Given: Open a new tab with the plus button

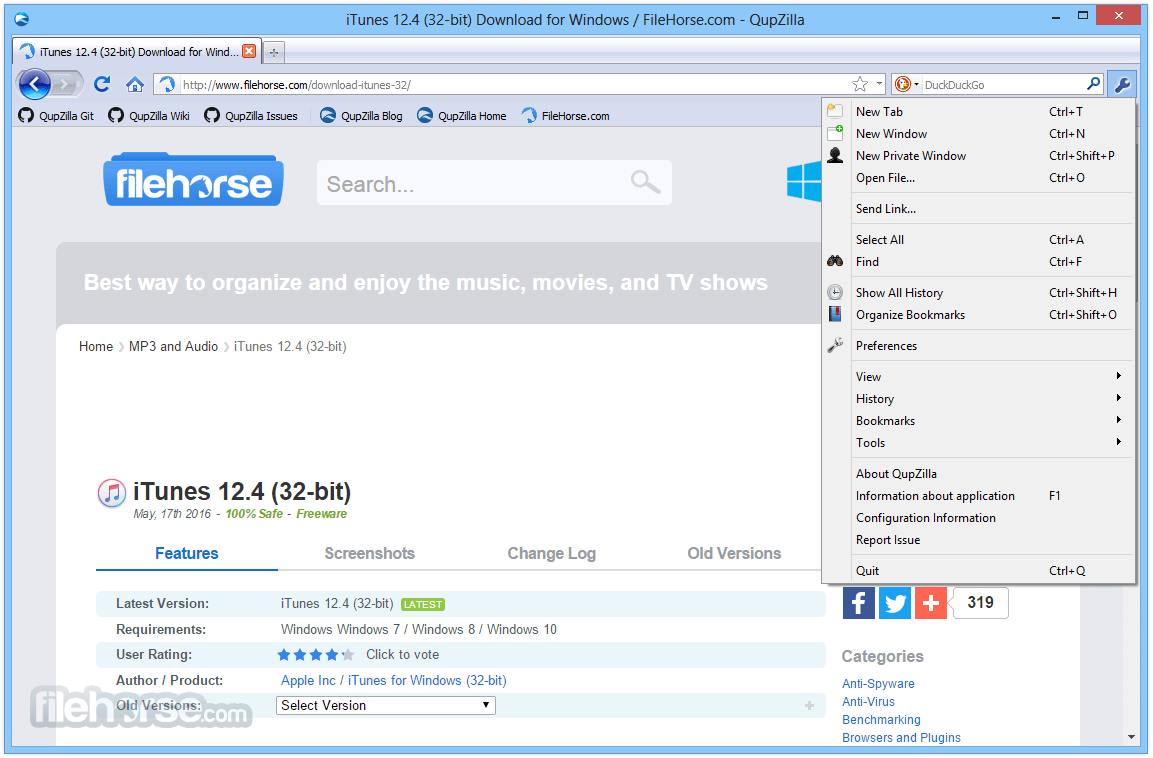Looking at the screenshot, I should [x=274, y=52].
